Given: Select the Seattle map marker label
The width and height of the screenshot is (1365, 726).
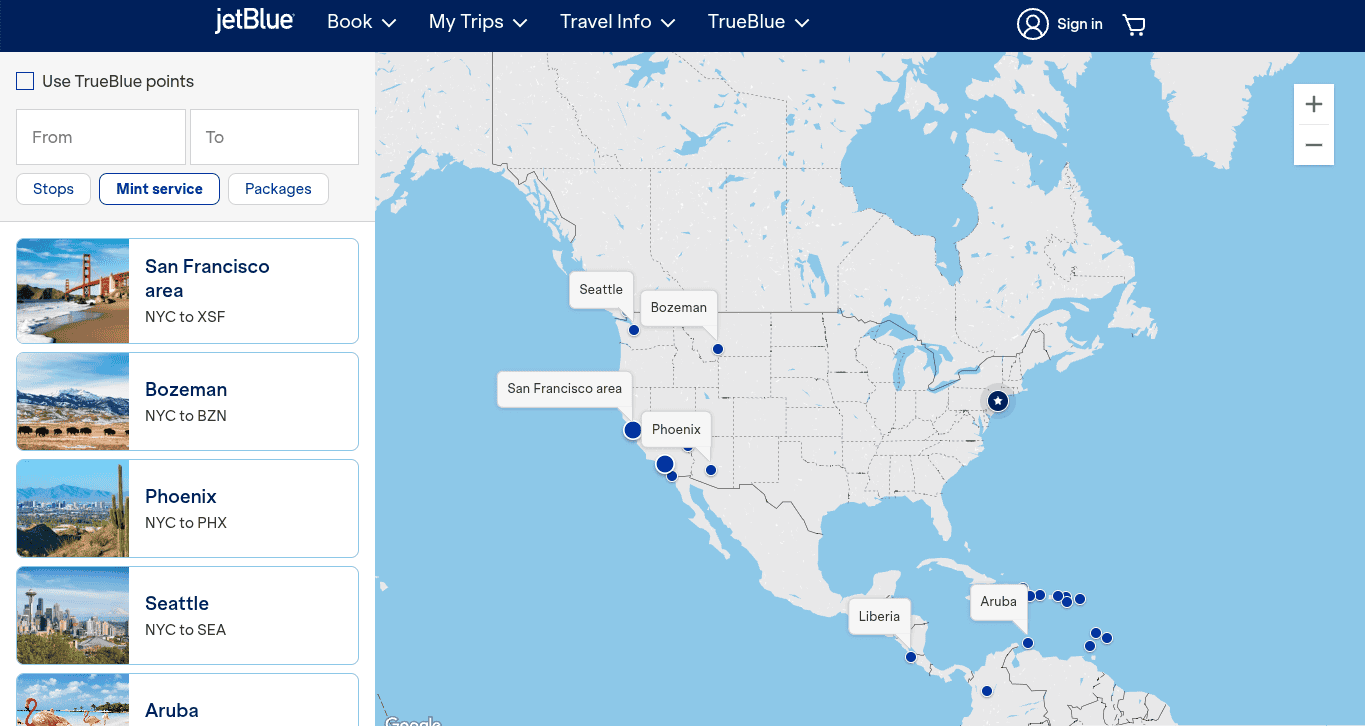Looking at the screenshot, I should pyautogui.click(x=601, y=290).
